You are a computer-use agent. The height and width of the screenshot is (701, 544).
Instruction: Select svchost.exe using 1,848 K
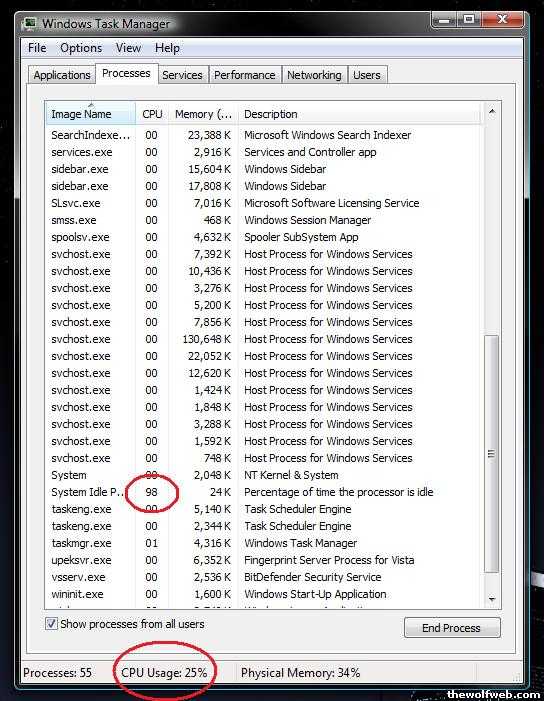pos(264,407)
